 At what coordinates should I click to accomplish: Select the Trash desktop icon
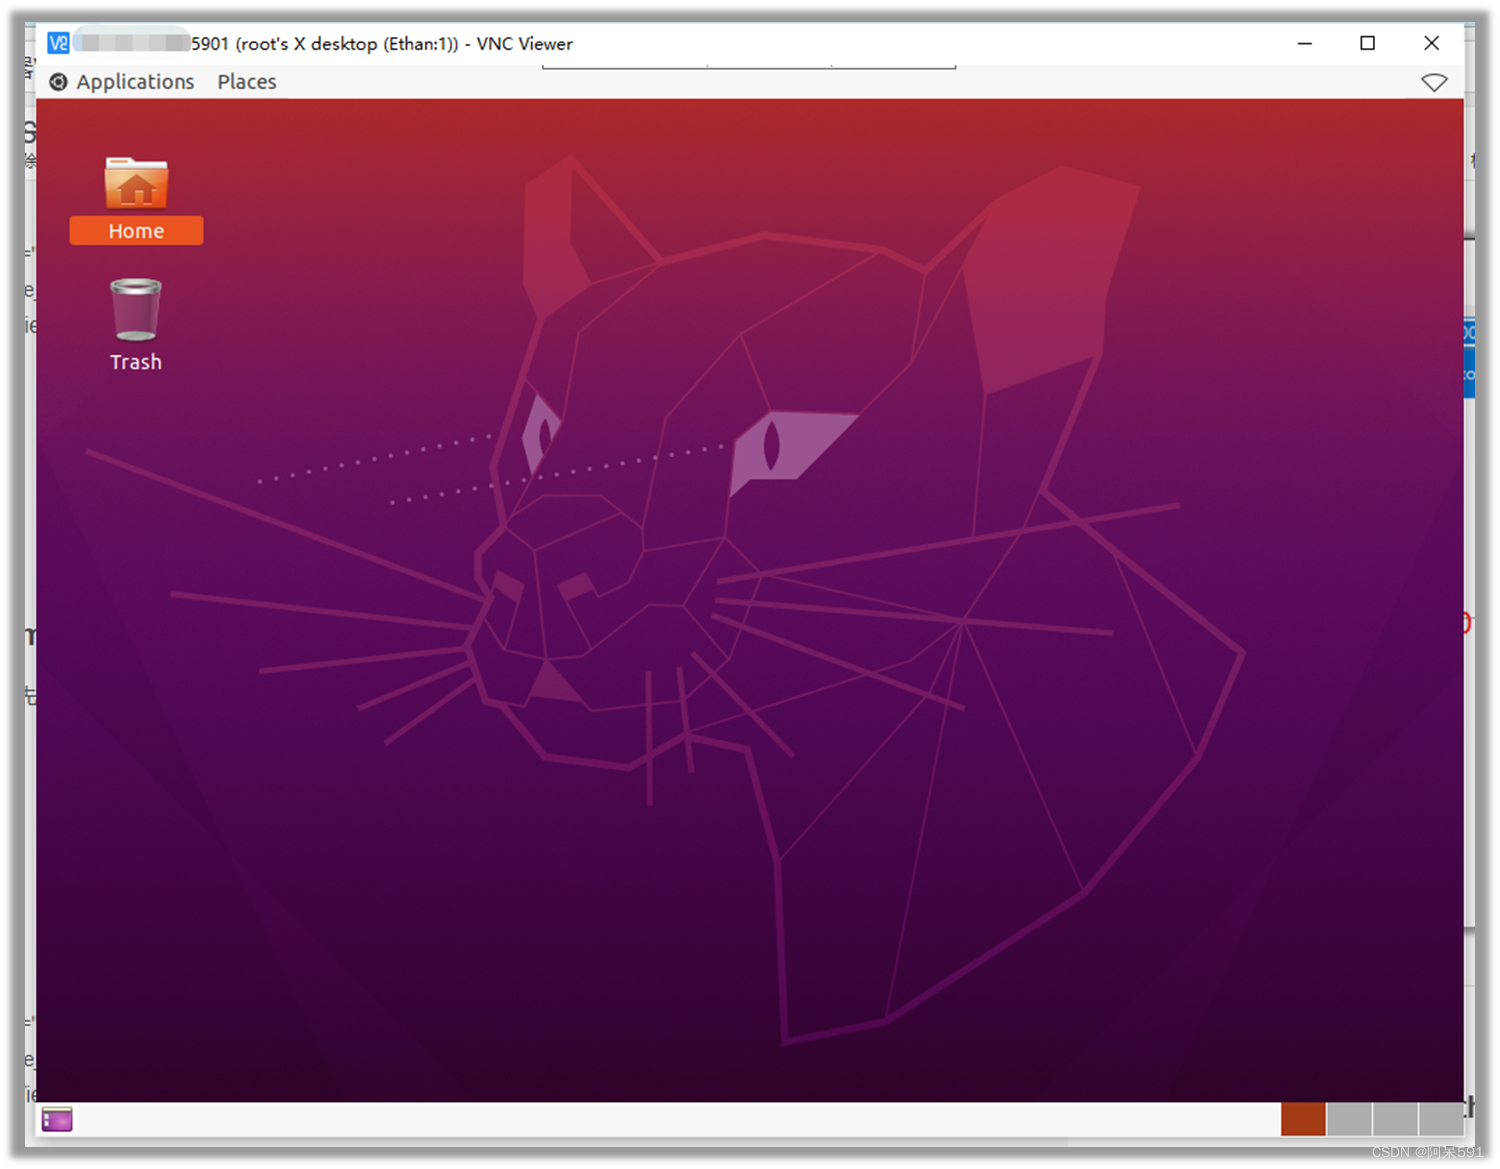tap(136, 325)
